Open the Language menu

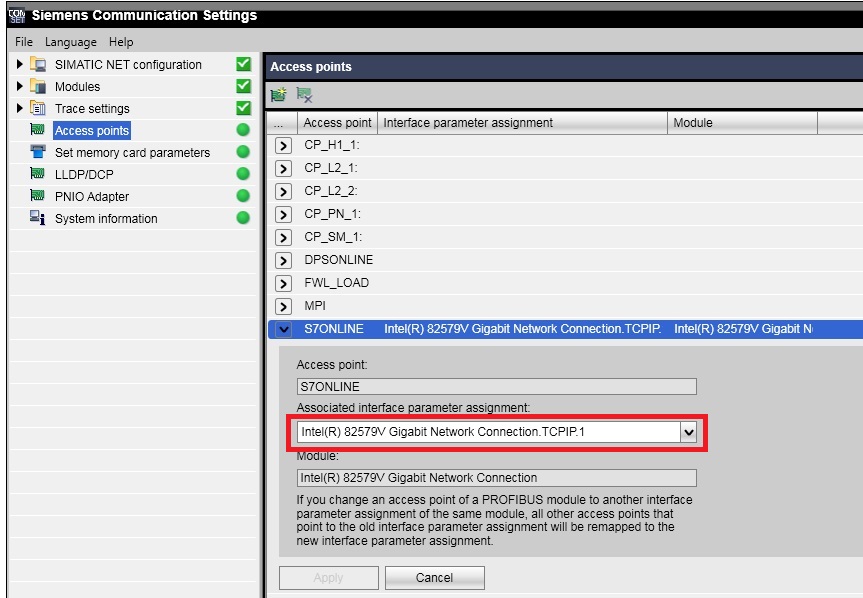coord(70,42)
